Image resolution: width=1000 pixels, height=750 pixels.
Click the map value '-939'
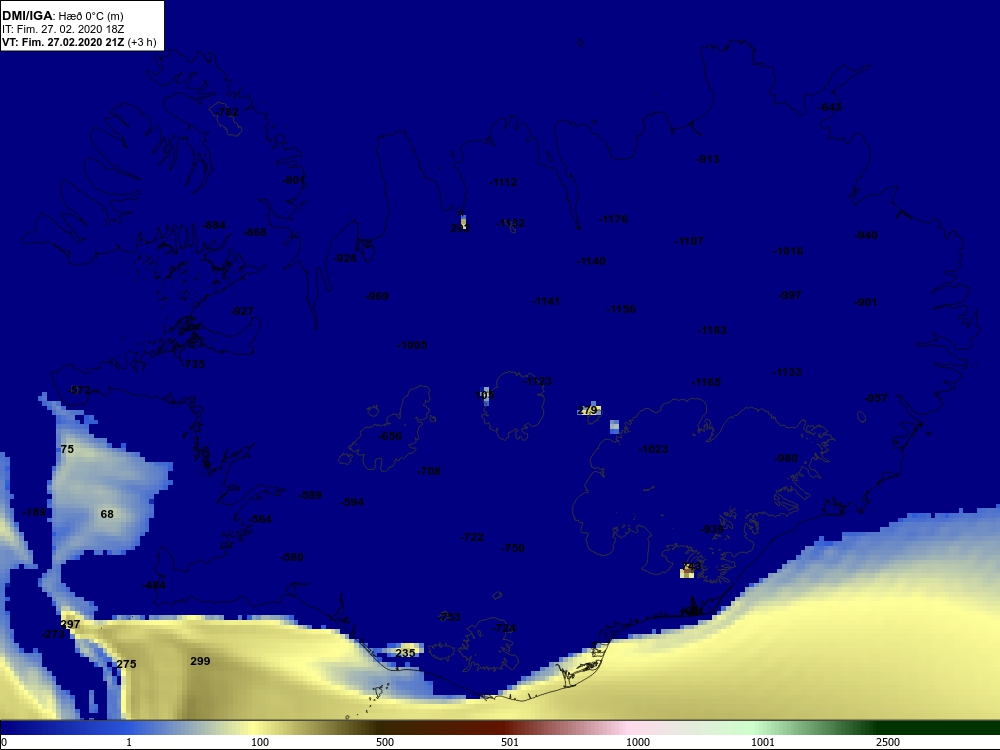click(712, 529)
